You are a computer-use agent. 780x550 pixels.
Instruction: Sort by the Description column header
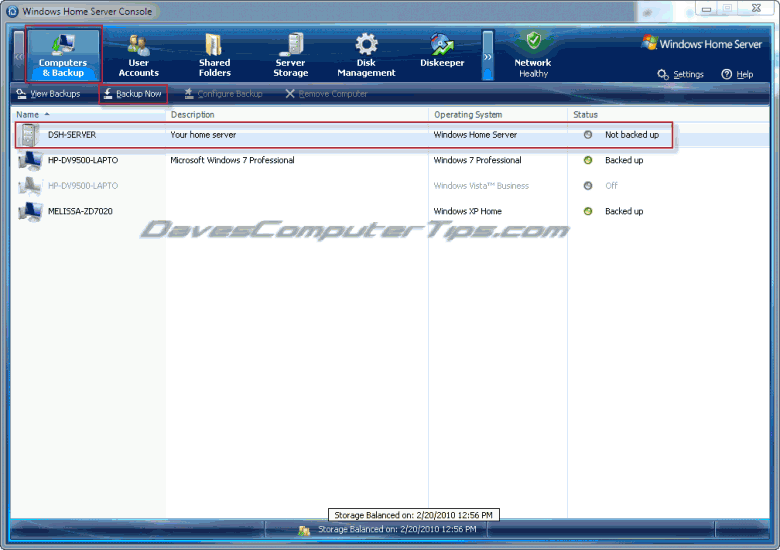[x=296, y=114]
